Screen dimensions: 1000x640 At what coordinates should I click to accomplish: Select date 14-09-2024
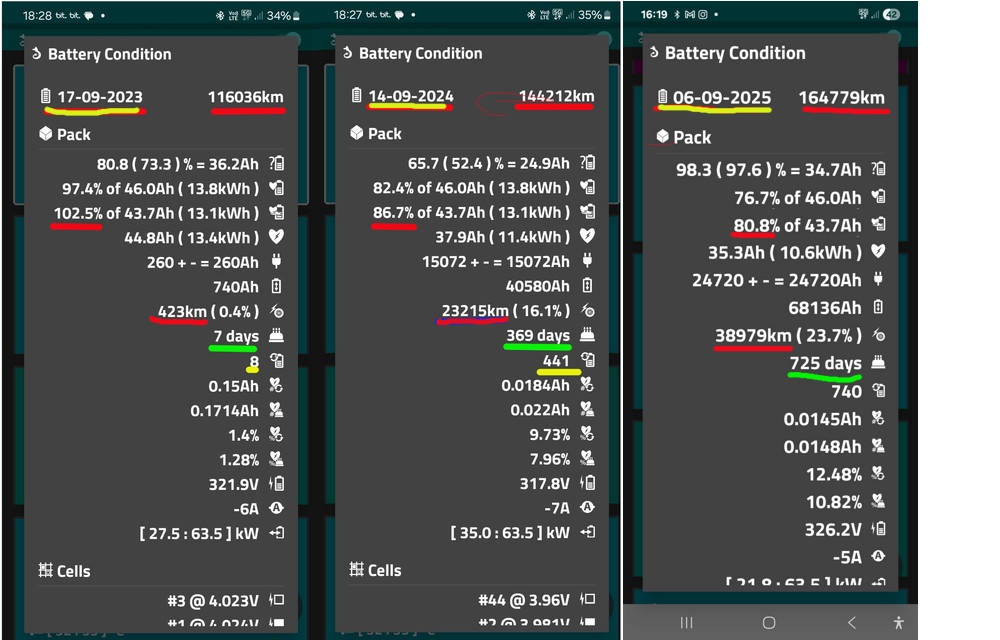[x=411, y=96]
